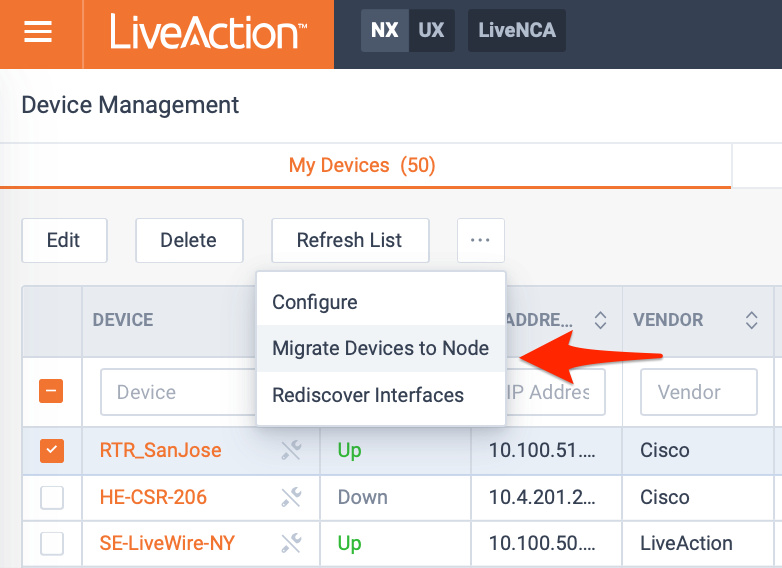Click the VENDOR column header label

(668, 320)
